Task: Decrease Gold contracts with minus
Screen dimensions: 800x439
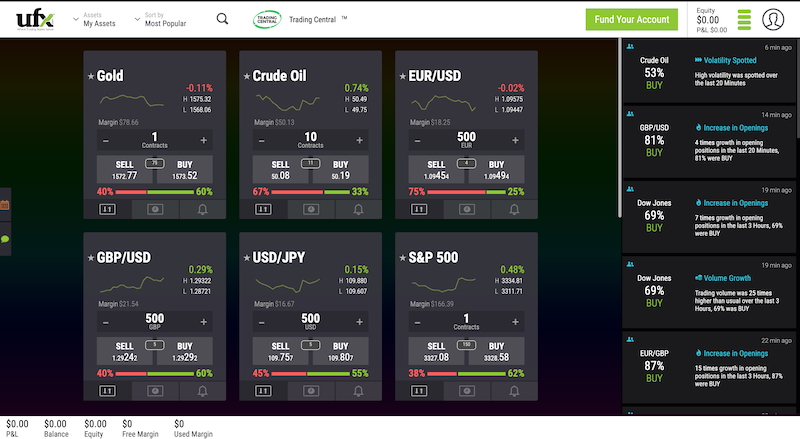Action: 106,140
